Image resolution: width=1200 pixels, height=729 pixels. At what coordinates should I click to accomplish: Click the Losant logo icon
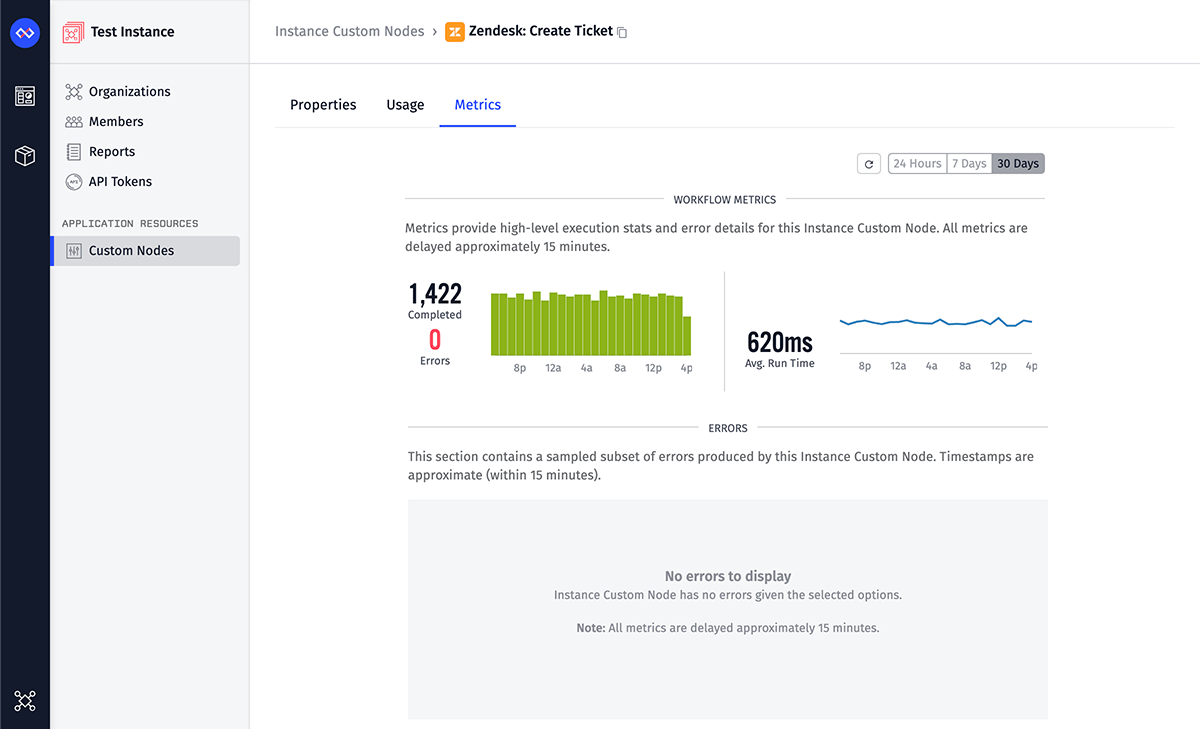tap(24, 33)
